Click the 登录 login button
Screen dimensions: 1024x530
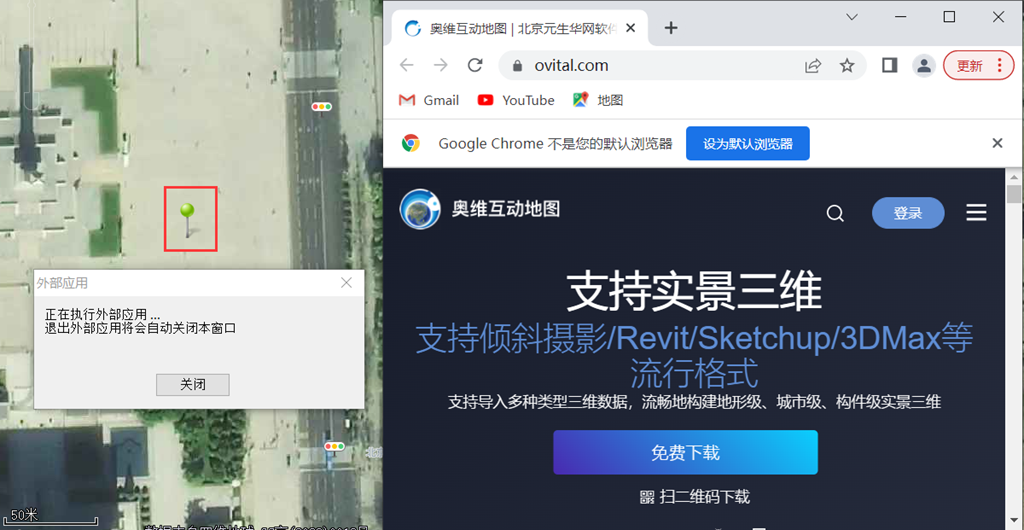[908, 213]
